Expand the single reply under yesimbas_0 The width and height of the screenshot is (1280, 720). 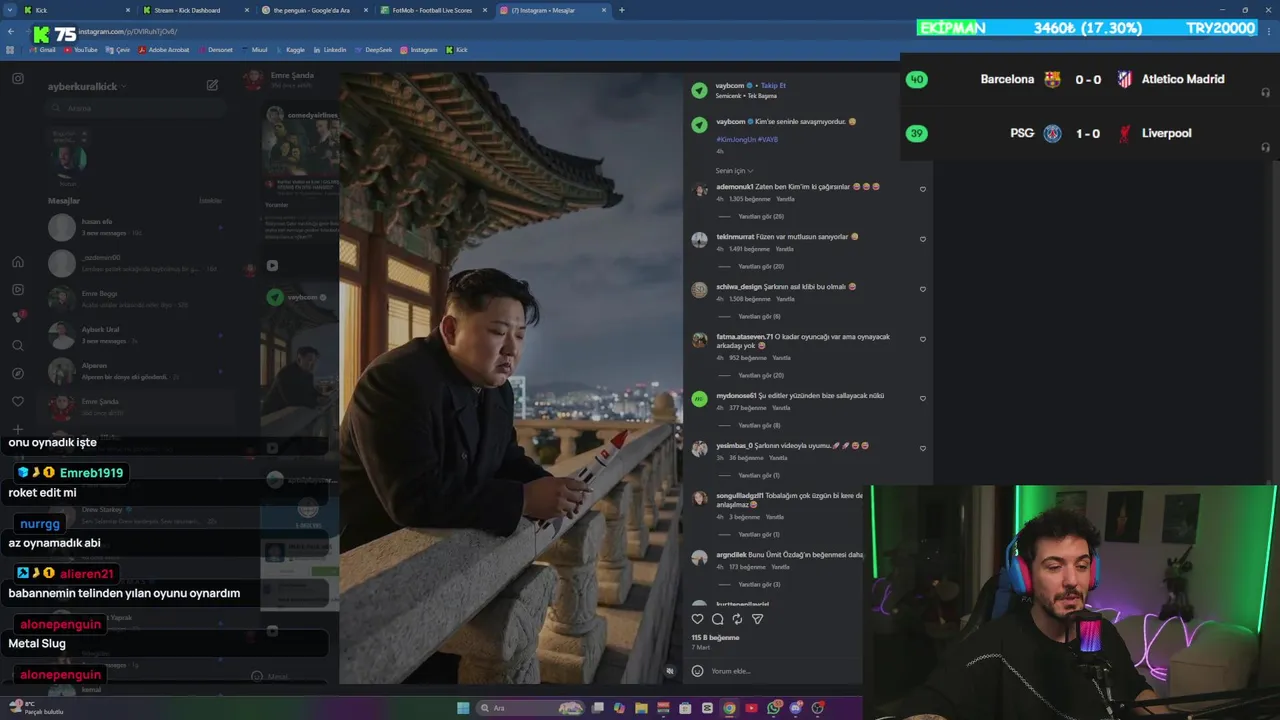[x=759, y=476]
